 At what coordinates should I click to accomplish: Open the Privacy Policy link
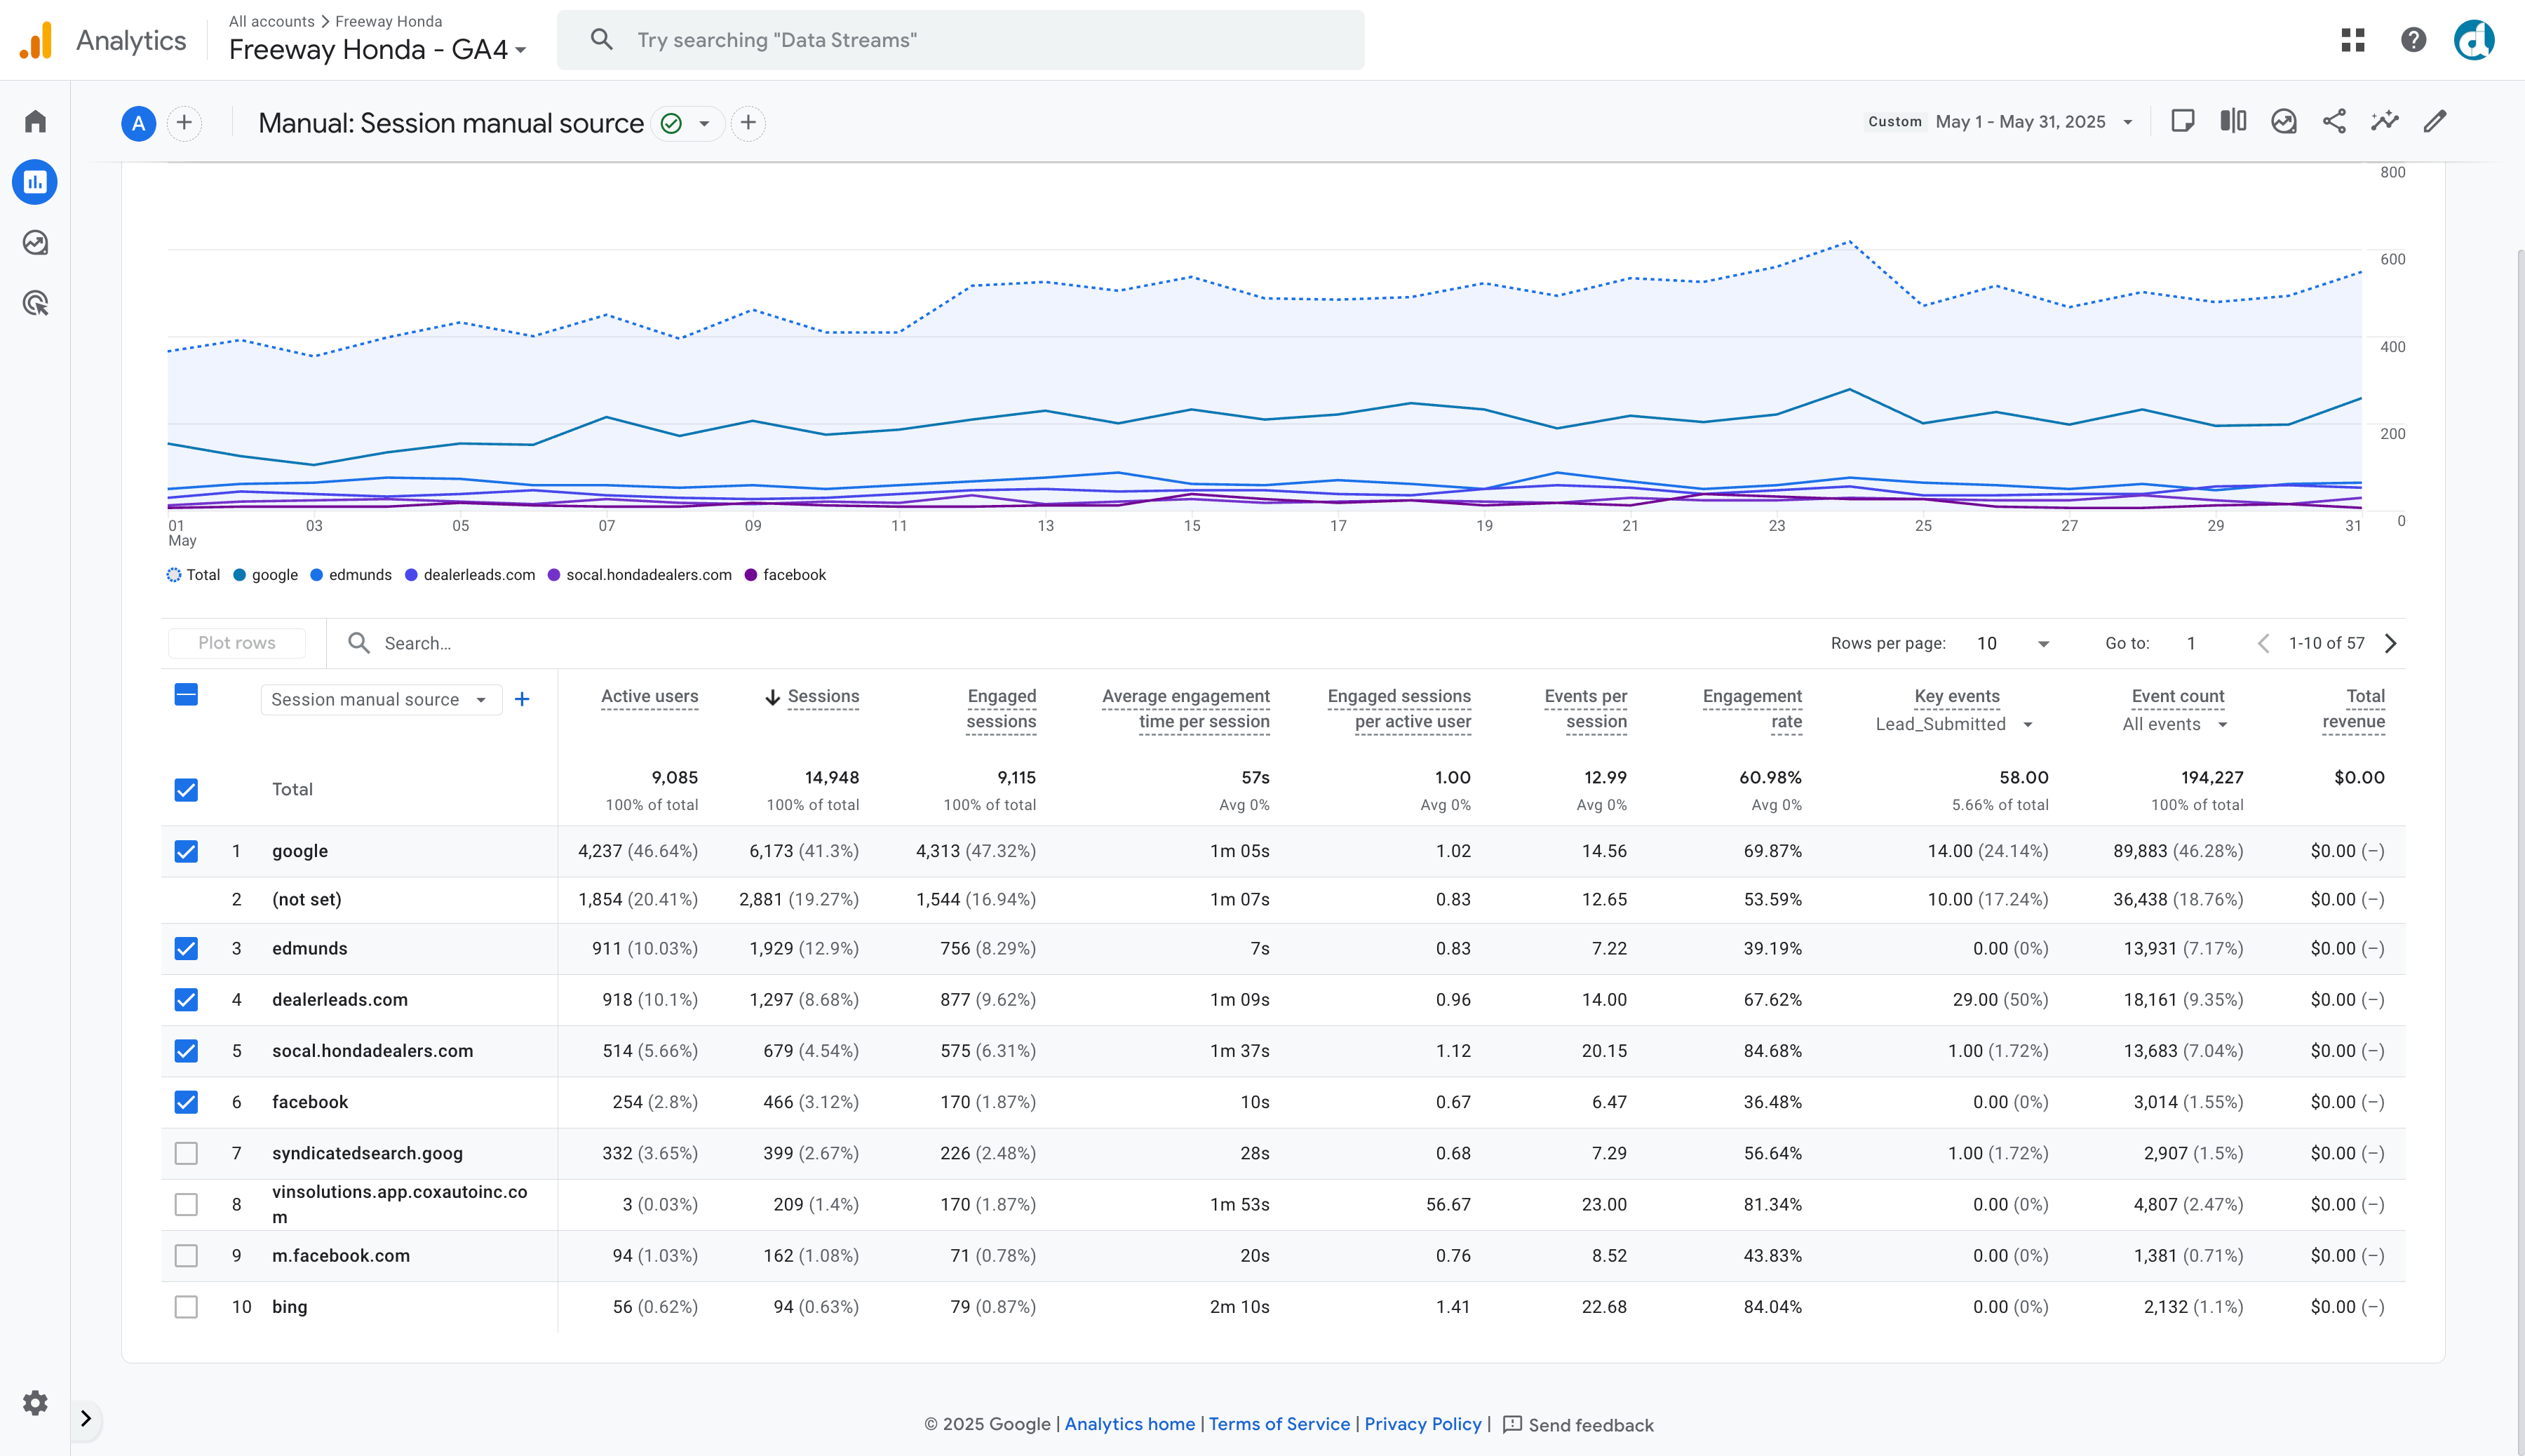tap(1423, 1424)
